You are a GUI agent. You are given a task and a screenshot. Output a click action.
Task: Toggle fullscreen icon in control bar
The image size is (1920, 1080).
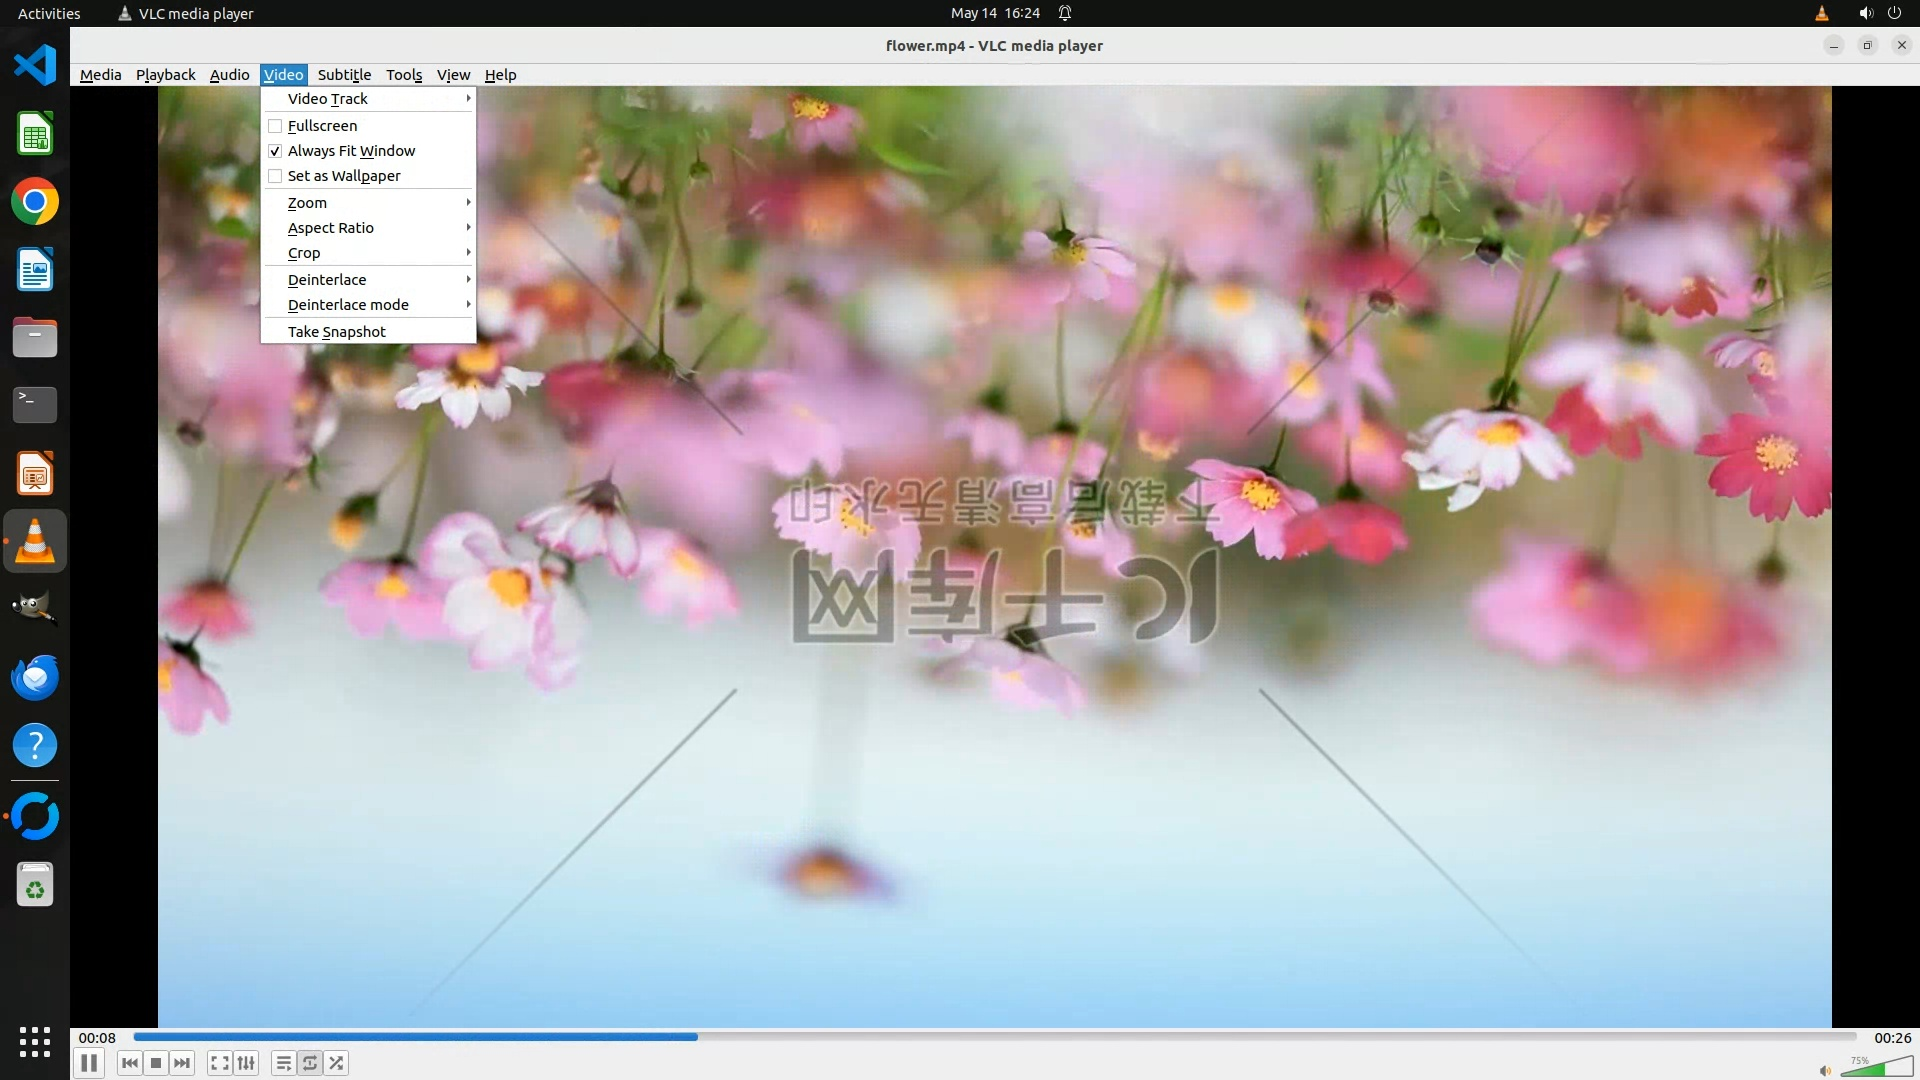point(220,1063)
